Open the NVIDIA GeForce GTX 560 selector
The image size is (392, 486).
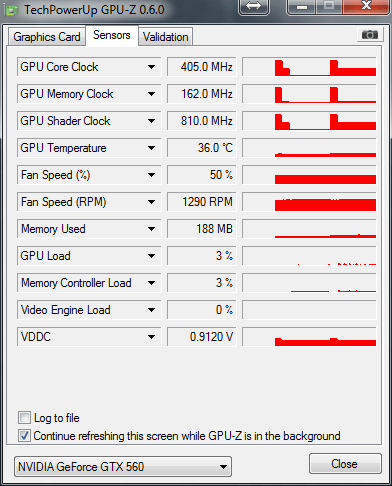[123, 467]
